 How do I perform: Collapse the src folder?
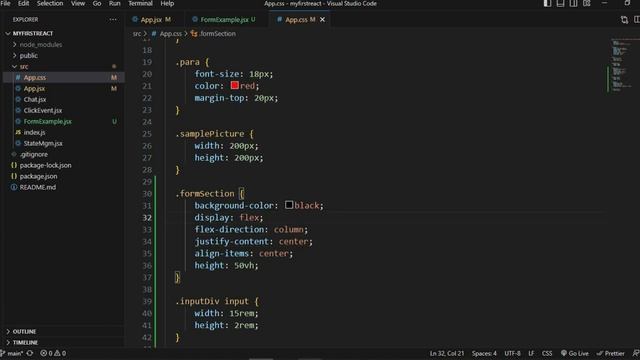coord(24,67)
